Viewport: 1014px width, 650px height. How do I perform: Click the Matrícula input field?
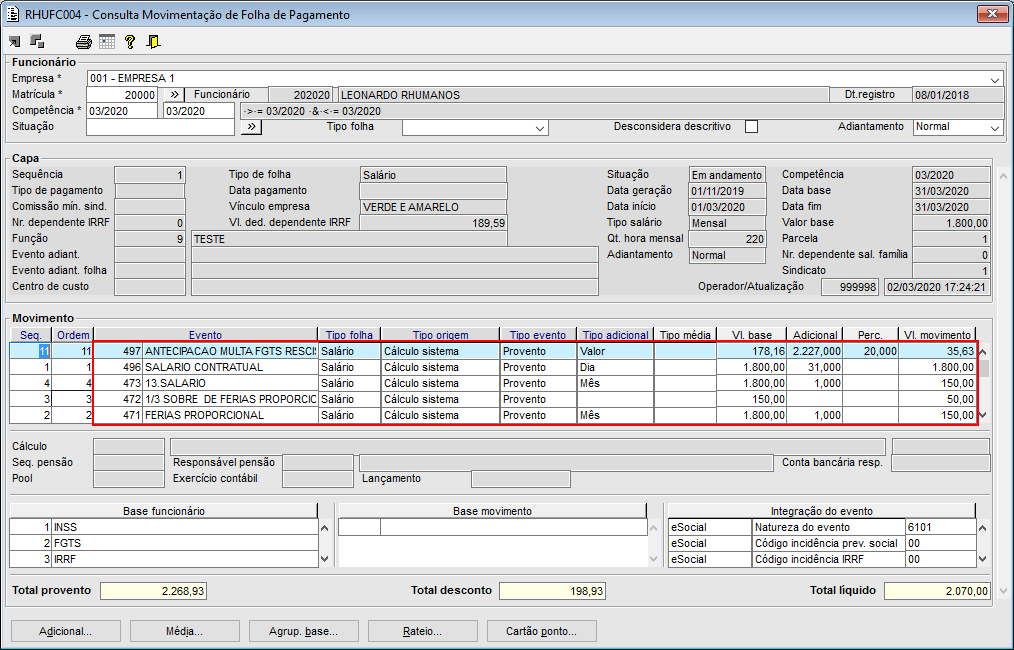pos(122,95)
